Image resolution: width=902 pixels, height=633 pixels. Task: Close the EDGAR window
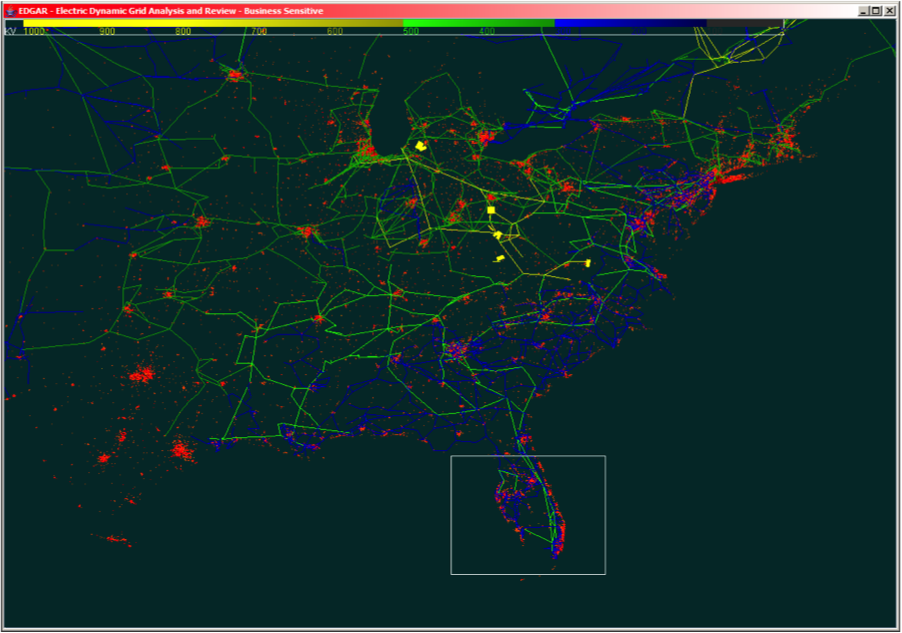pos(890,11)
